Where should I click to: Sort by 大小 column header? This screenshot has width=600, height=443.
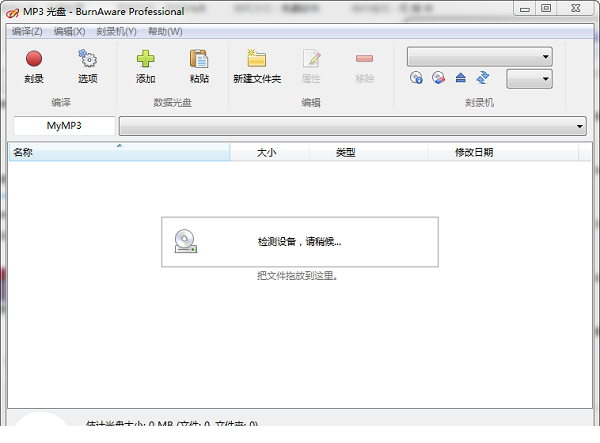(x=269, y=152)
